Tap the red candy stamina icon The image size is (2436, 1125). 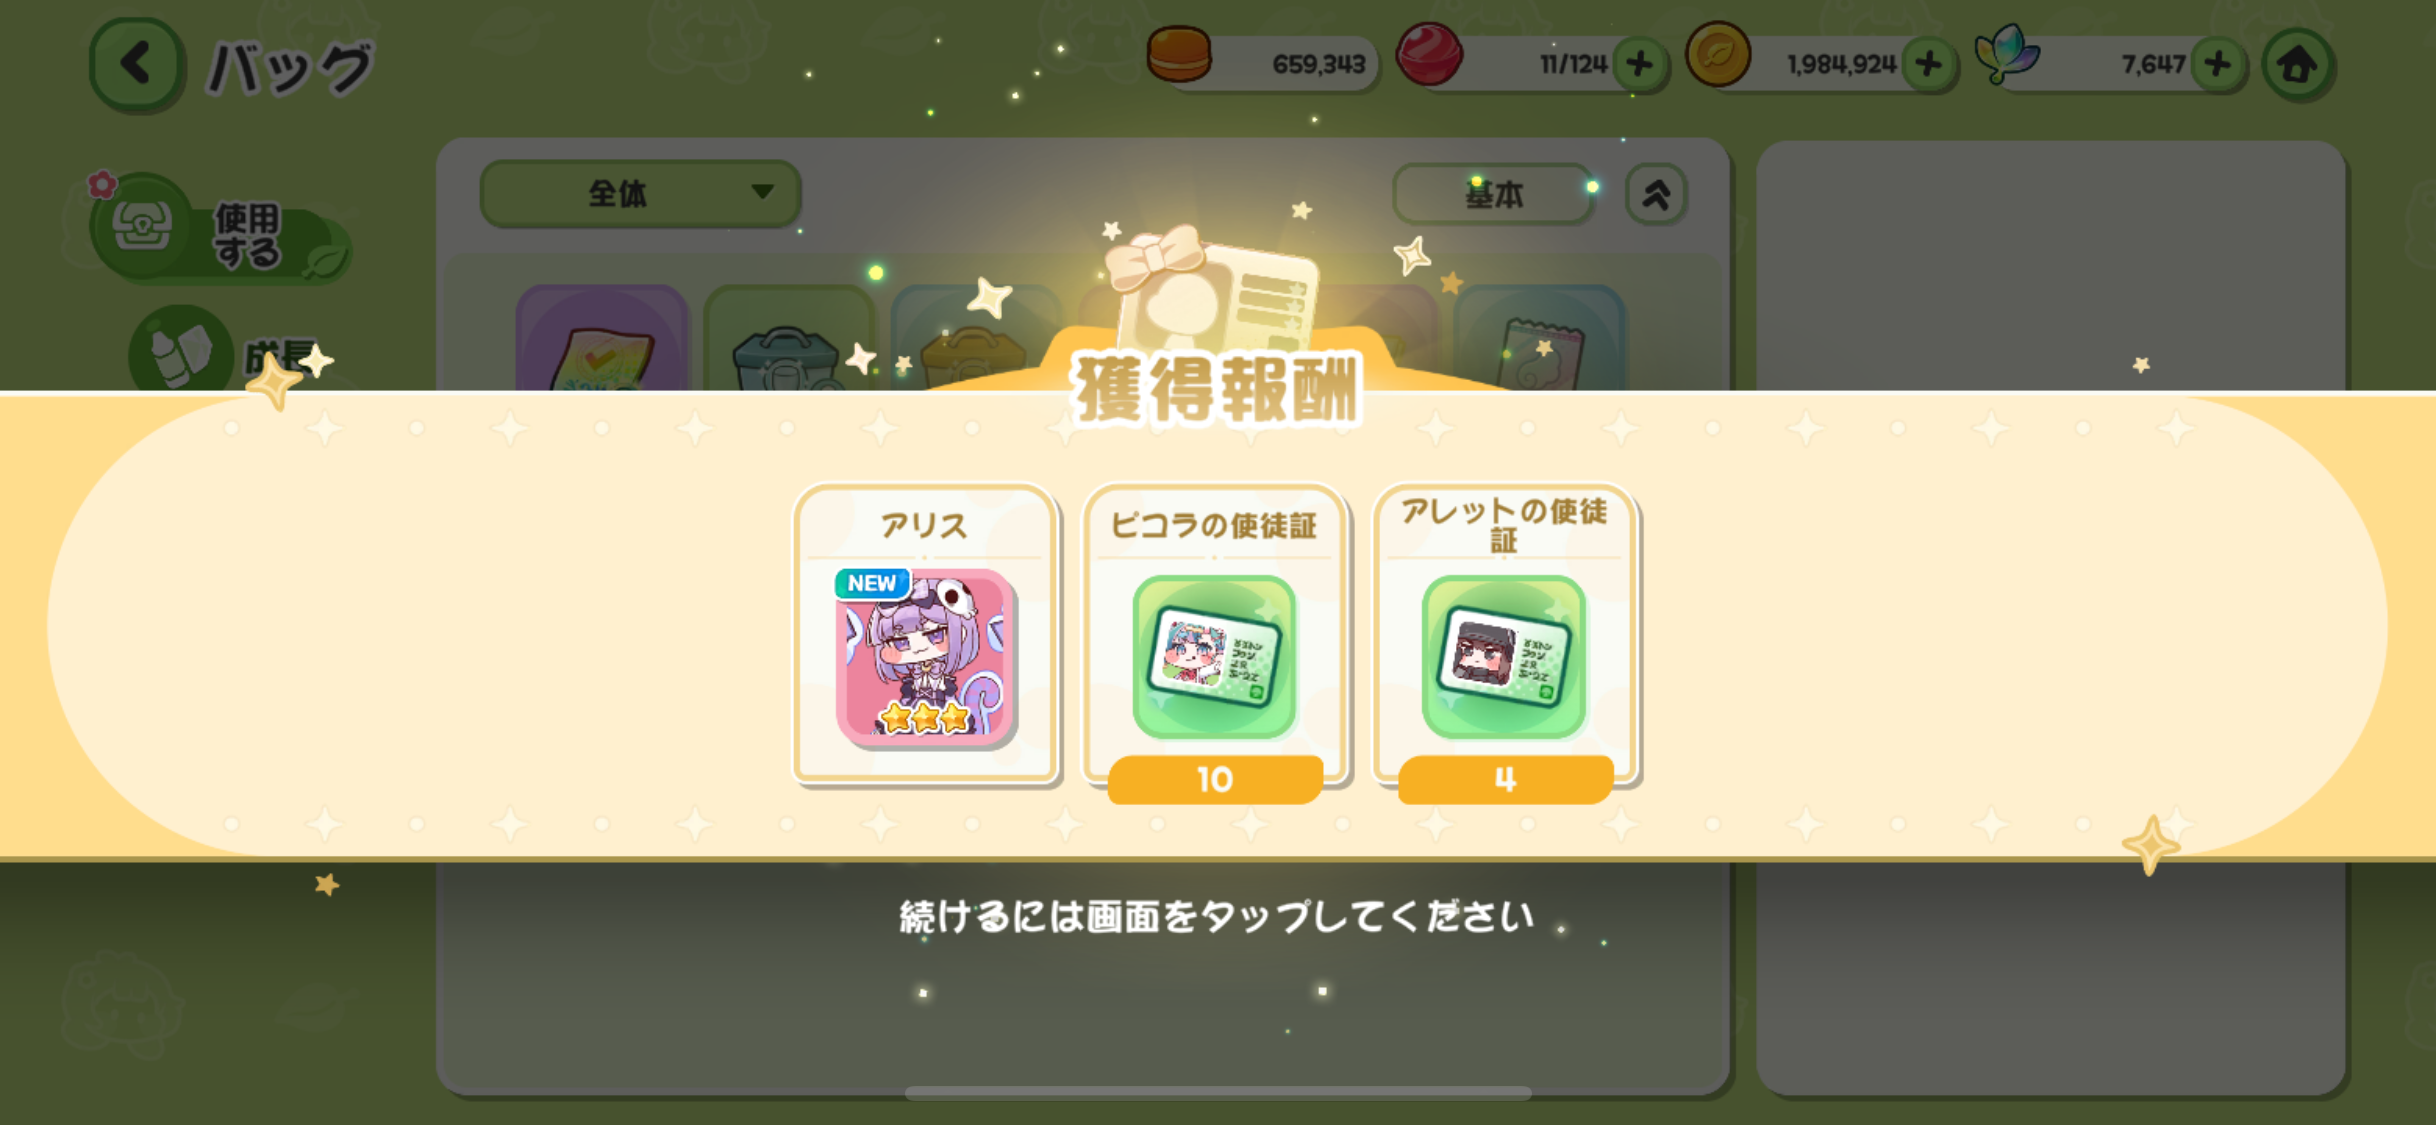tap(1429, 54)
